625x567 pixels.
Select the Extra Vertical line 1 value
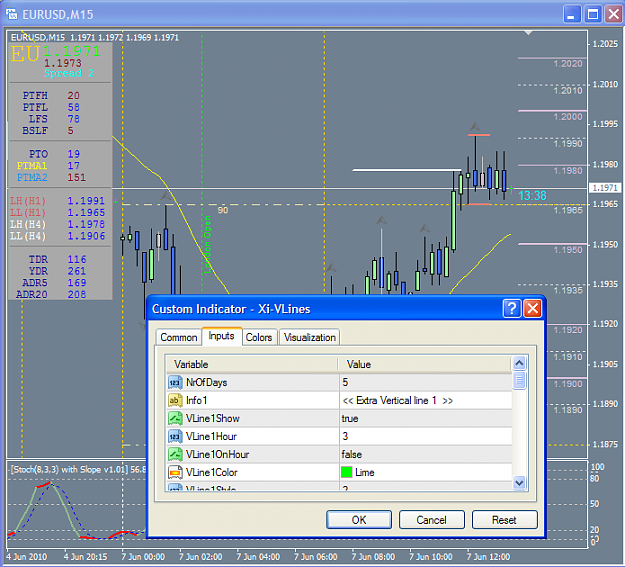(425, 400)
